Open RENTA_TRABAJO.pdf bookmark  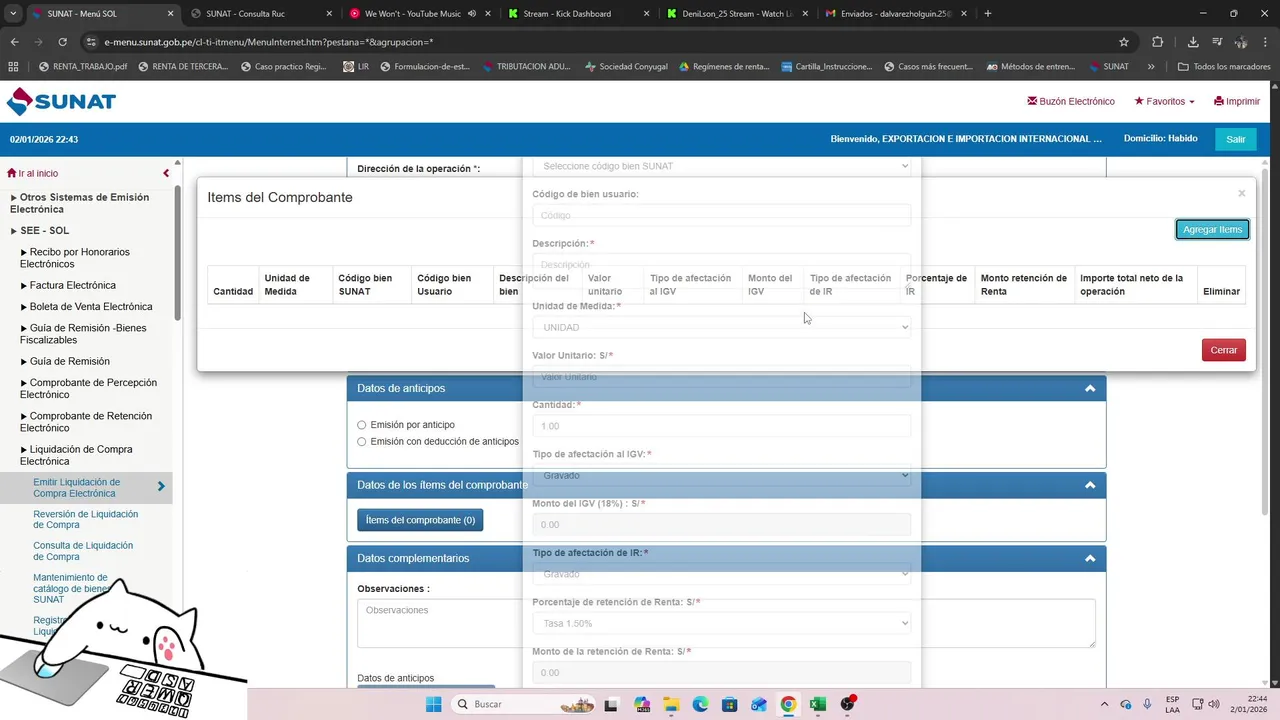82,67
